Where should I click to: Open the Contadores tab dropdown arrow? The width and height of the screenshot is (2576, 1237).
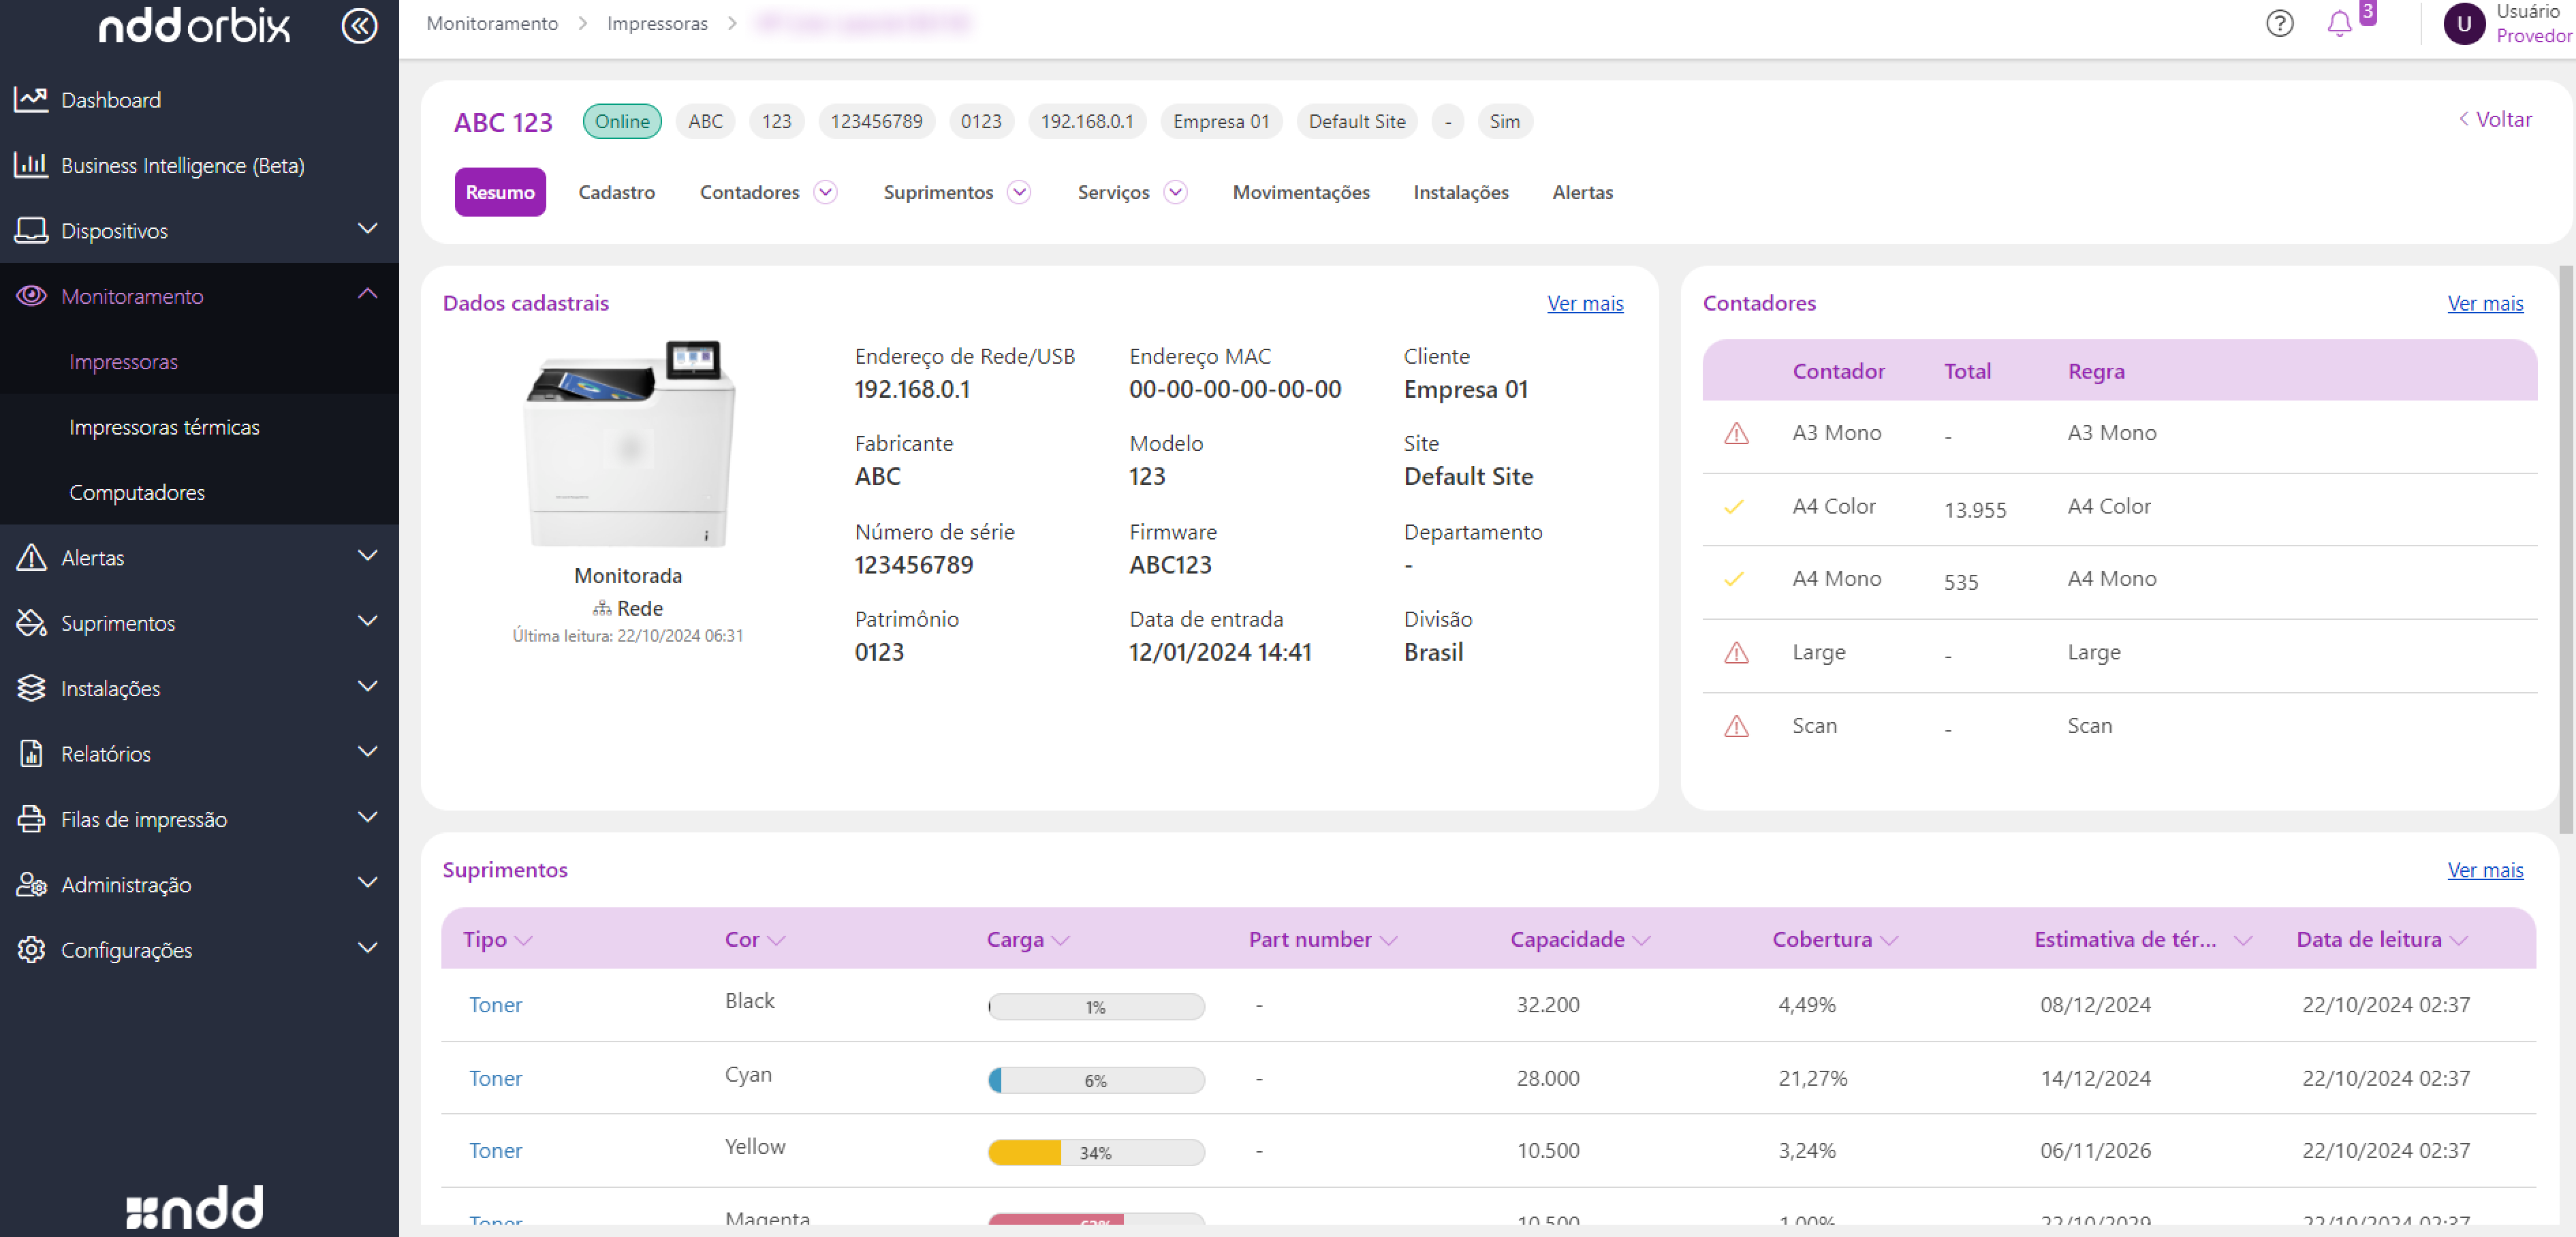(x=825, y=192)
